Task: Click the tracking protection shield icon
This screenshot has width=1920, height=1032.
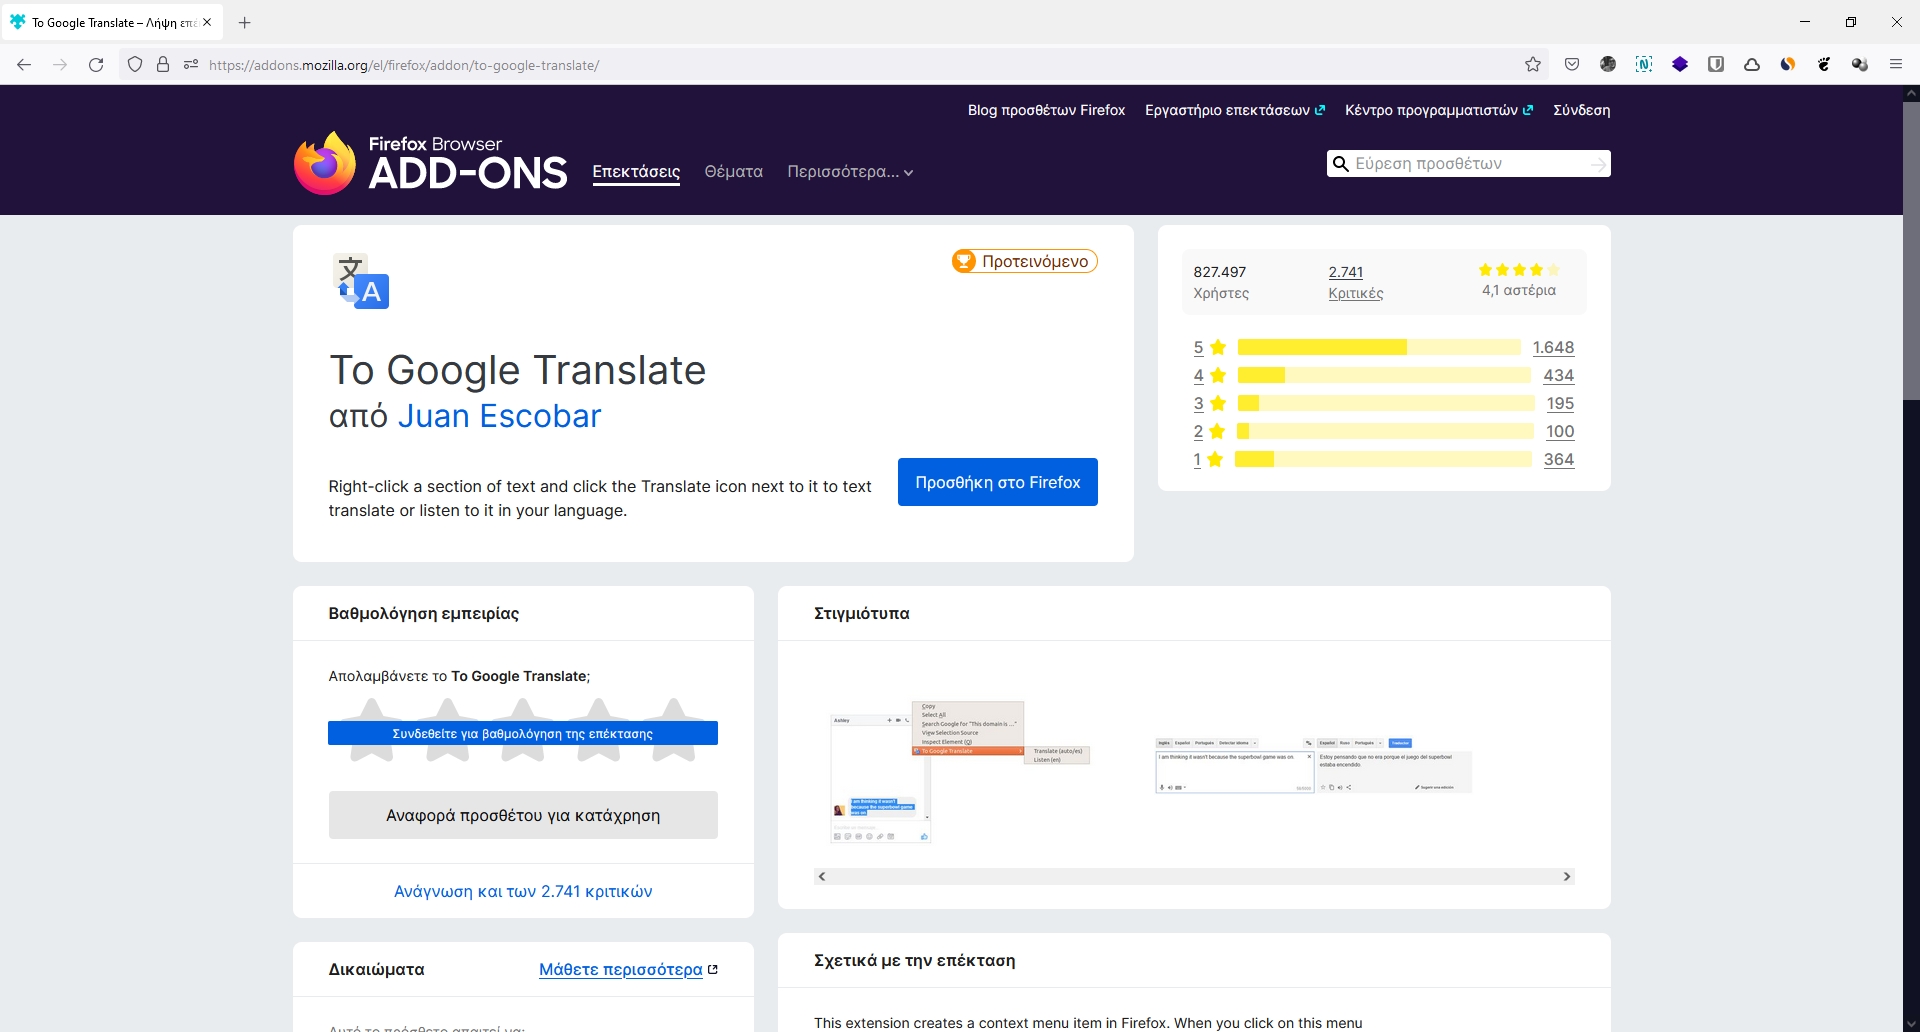Action: tap(135, 65)
